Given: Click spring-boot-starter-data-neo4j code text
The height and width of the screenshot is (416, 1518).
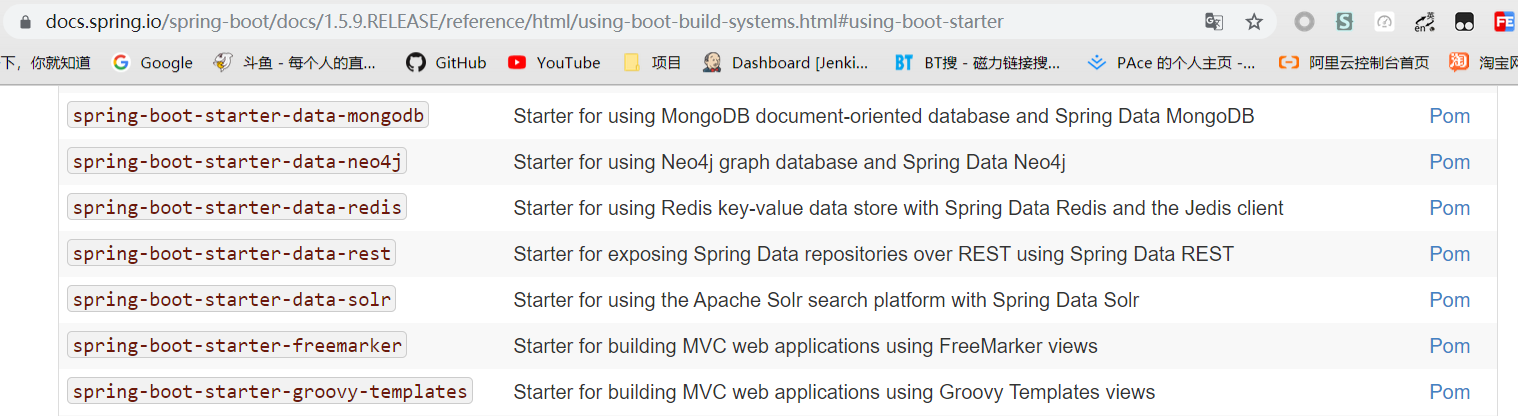Looking at the screenshot, I should (237, 162).
